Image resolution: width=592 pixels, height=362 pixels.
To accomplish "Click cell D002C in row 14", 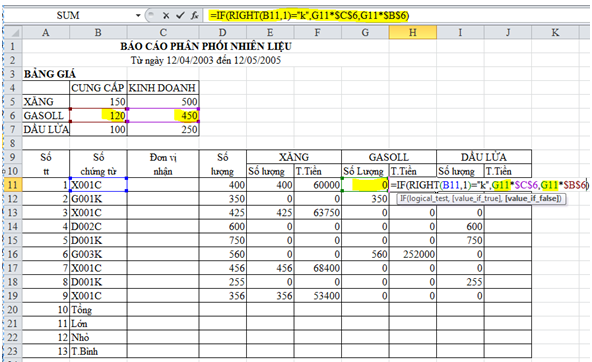I will [x=98, y=226].
